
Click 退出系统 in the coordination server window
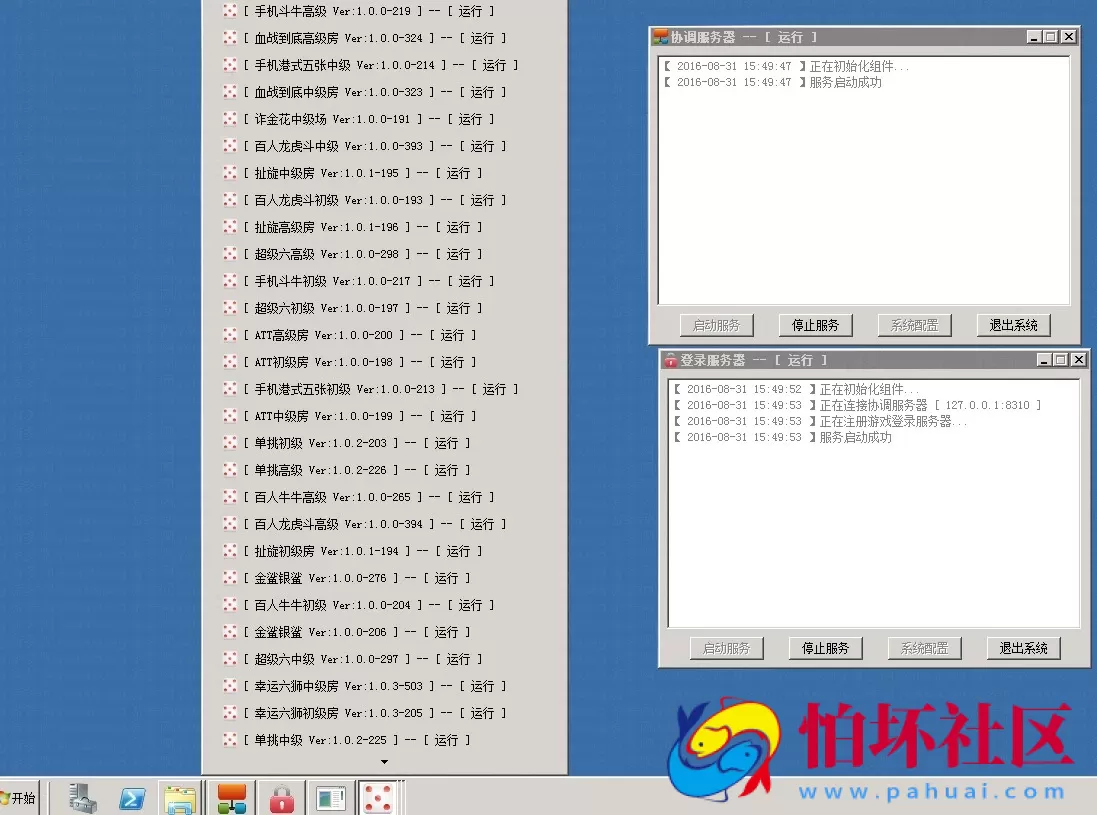click(1013, 325)
